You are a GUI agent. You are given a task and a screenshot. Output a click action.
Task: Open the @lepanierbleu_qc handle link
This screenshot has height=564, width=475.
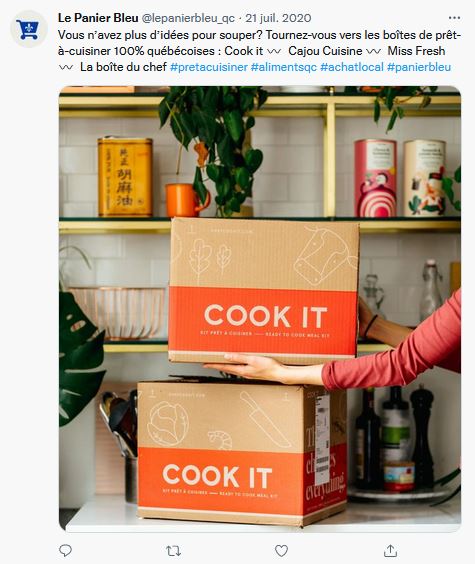click(188, 18)
